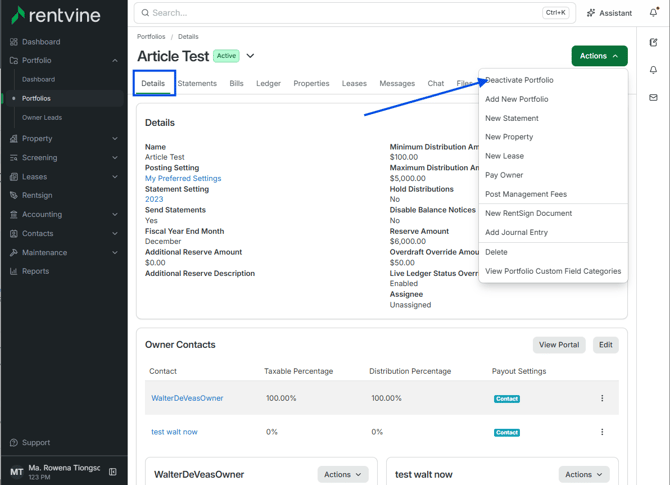Focus the Search input field
Screen dimensions: 670x485
tap(355, 13)
